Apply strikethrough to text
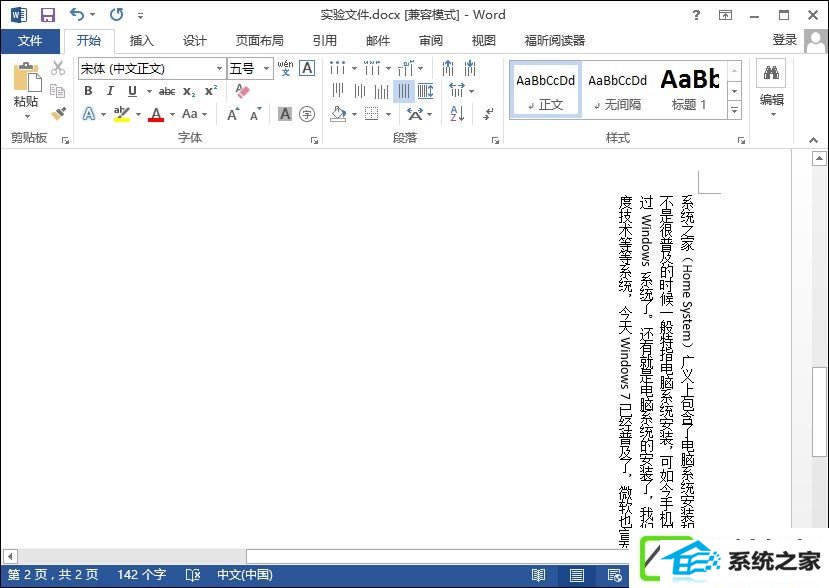 (167, 91)
